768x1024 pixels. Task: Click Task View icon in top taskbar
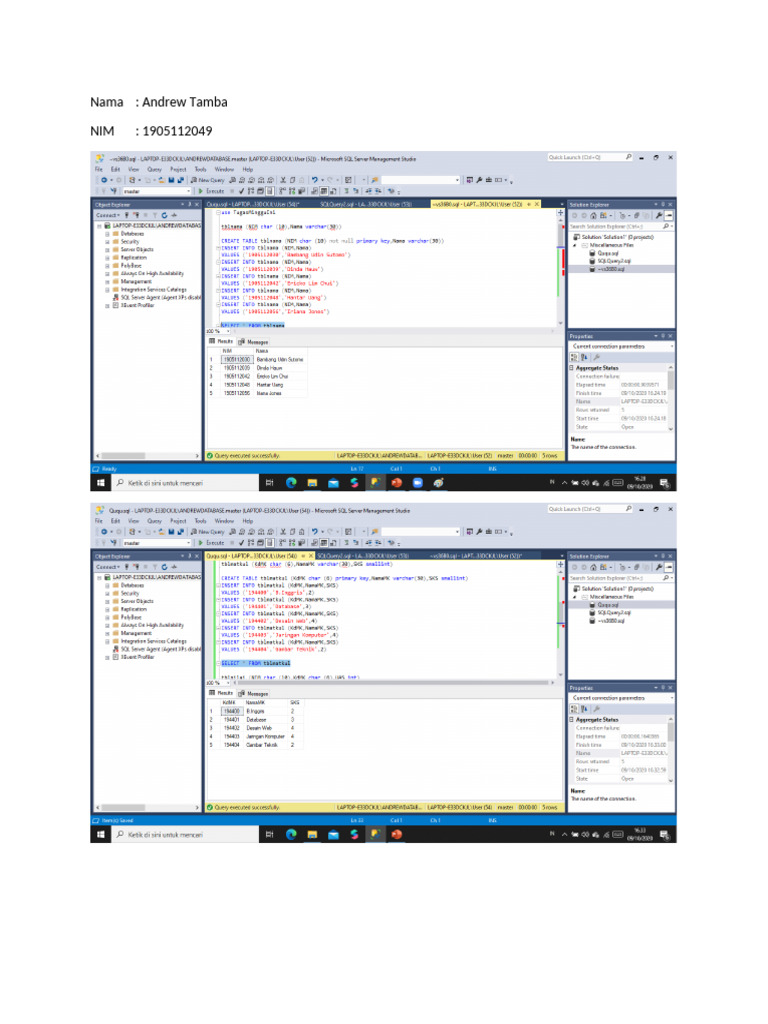point(270,483)
